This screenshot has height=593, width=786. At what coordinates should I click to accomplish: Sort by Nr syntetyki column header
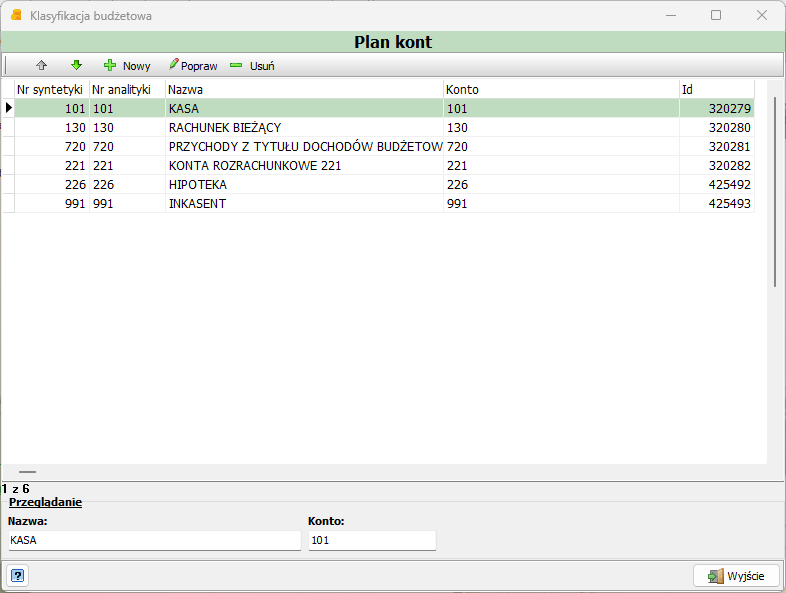click(x=52, y=89)
